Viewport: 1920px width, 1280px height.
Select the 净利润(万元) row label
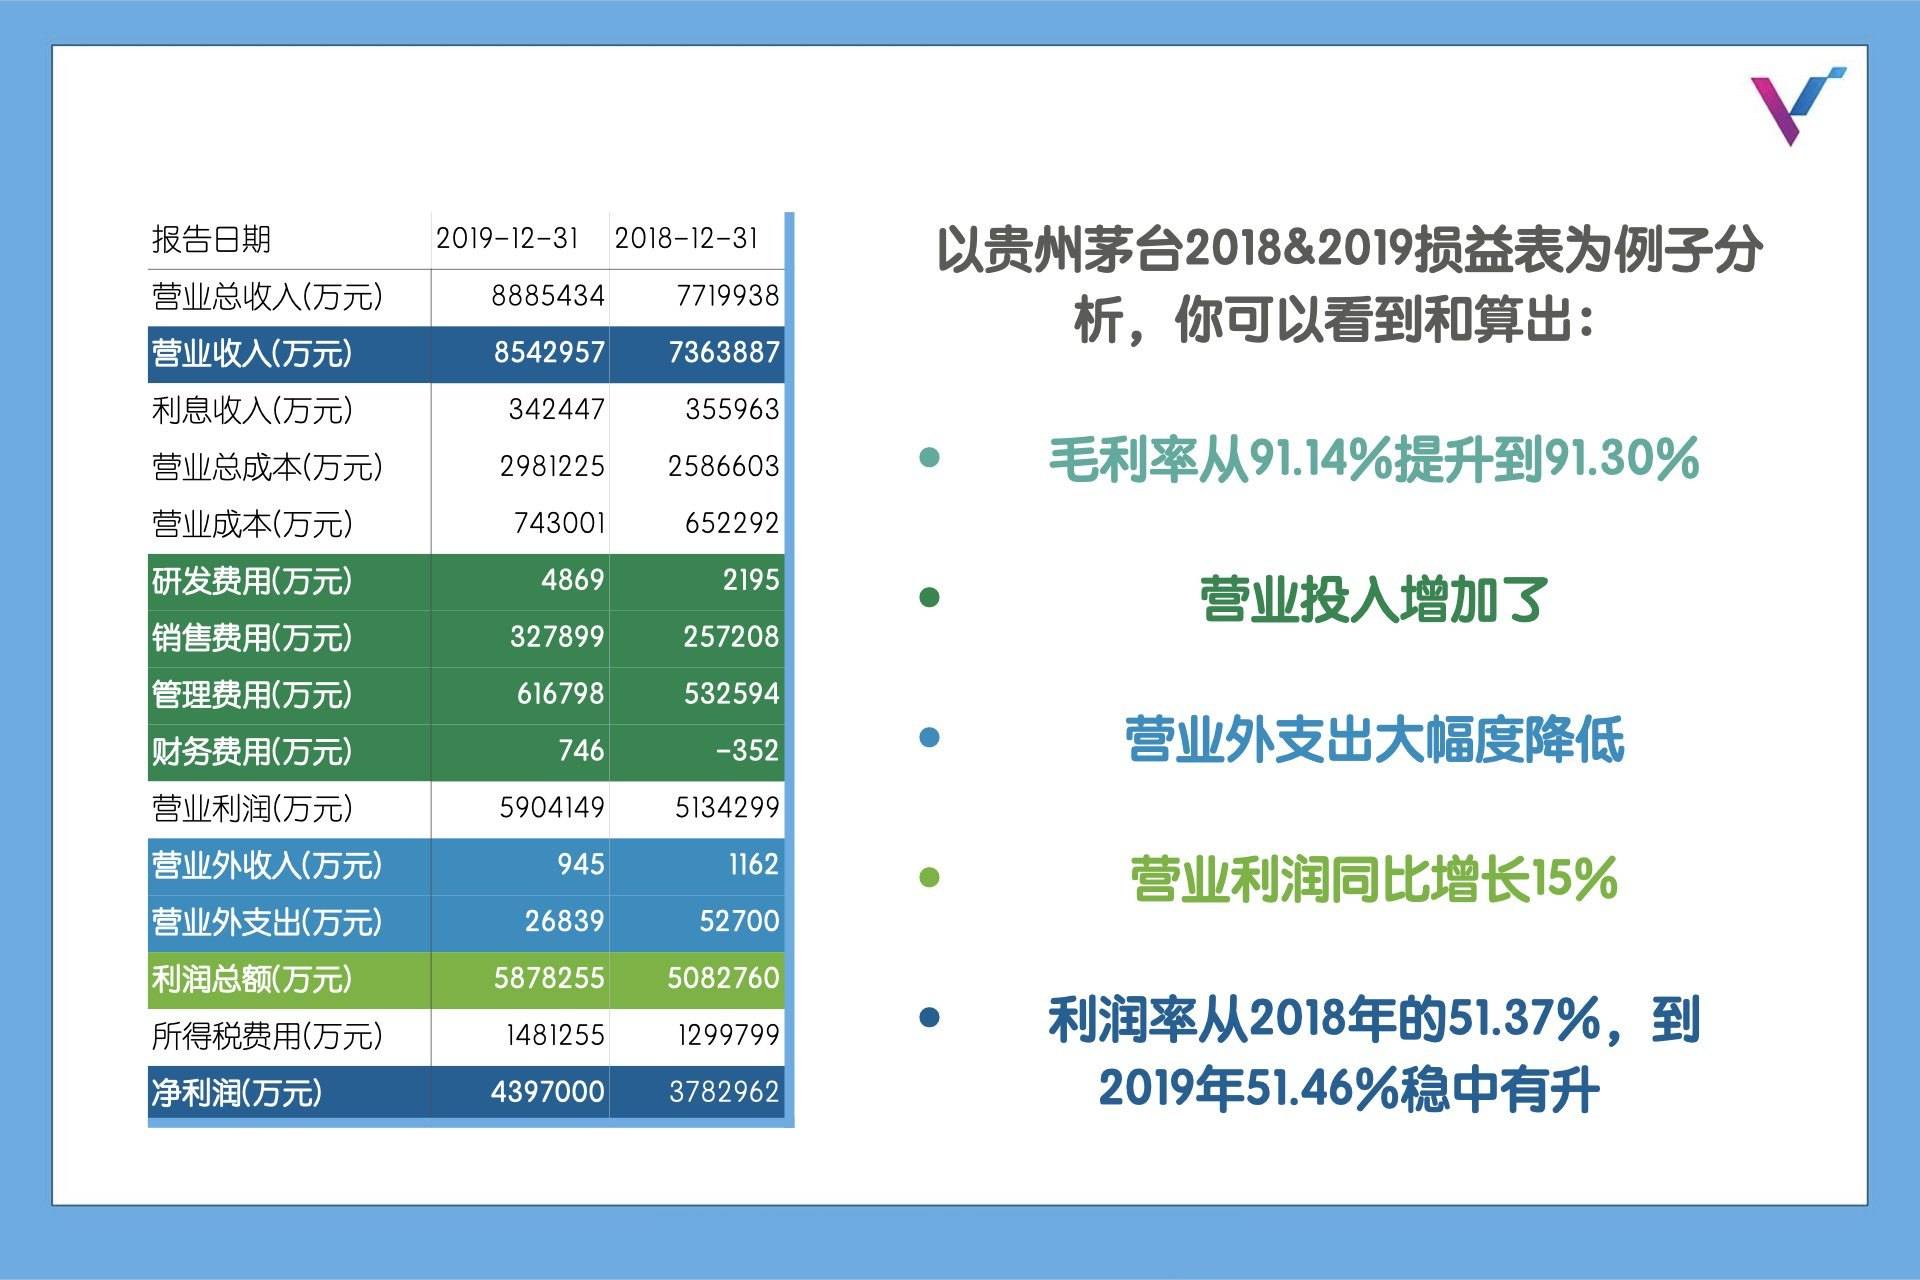click(237, 1094)
